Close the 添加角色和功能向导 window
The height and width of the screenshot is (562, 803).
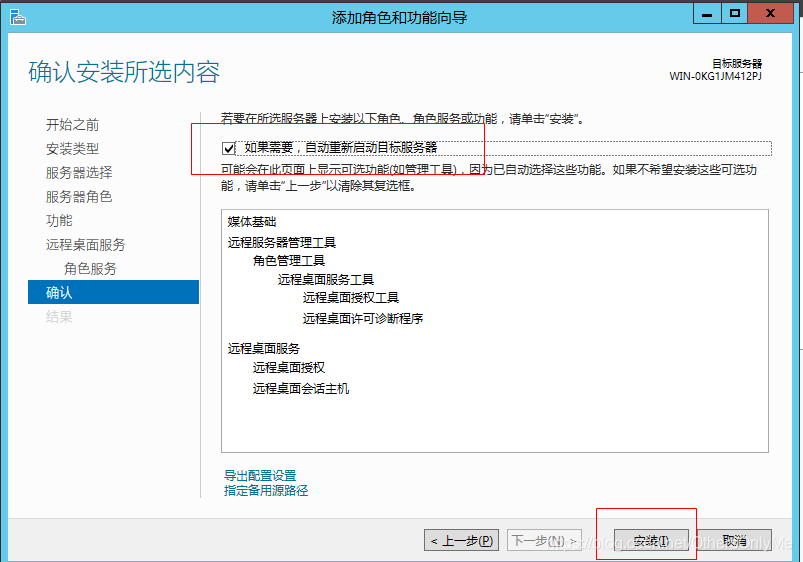pos(770,13)
